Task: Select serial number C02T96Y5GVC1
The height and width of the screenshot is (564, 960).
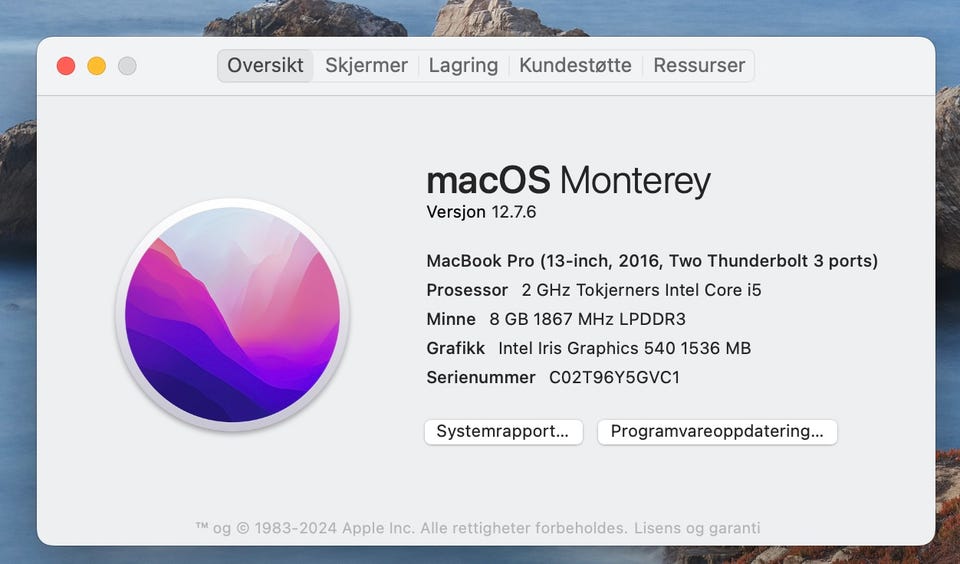Action: (615, 377)
